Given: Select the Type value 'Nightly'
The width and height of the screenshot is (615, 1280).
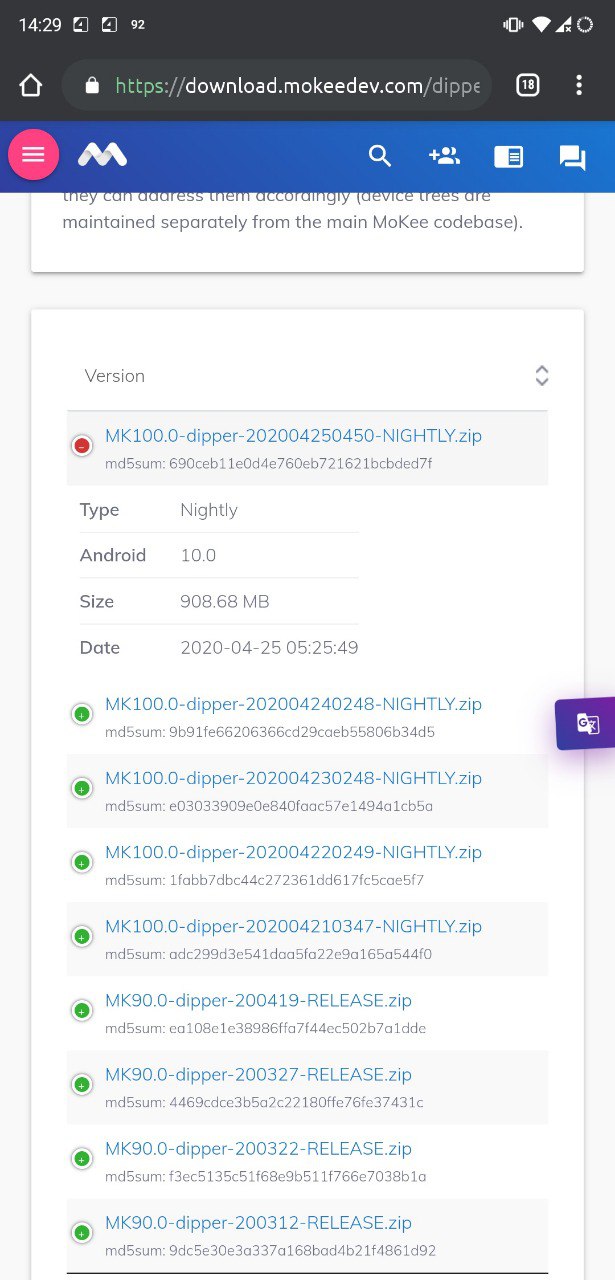Looking at the screenshot, I should (x=209, y=510).
